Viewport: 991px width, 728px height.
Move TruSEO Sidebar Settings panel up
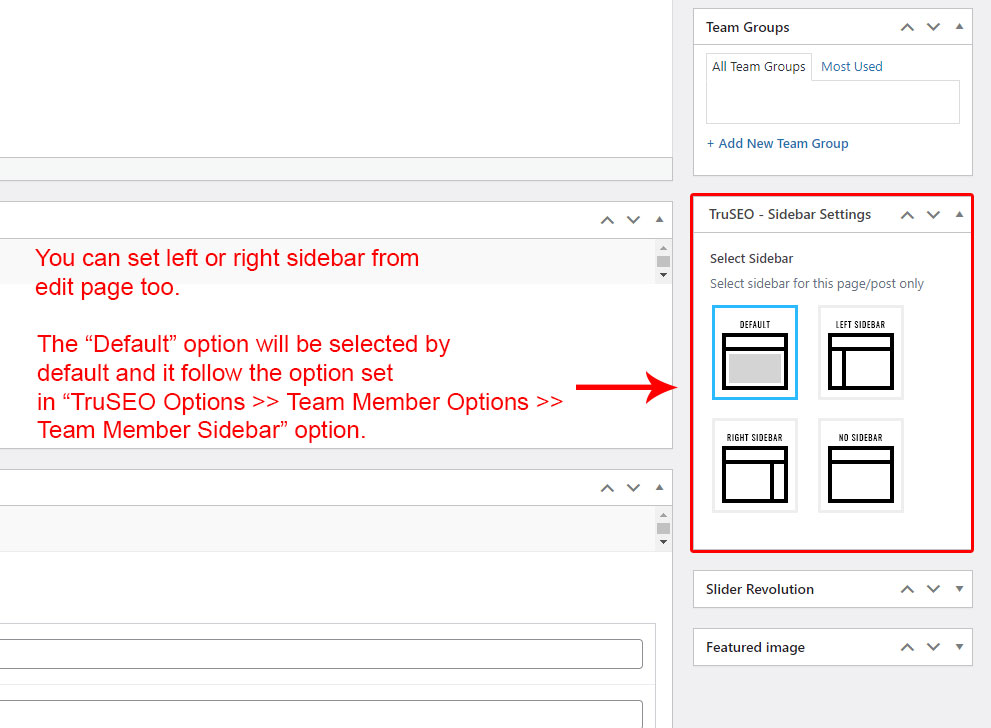pos(907,214)
